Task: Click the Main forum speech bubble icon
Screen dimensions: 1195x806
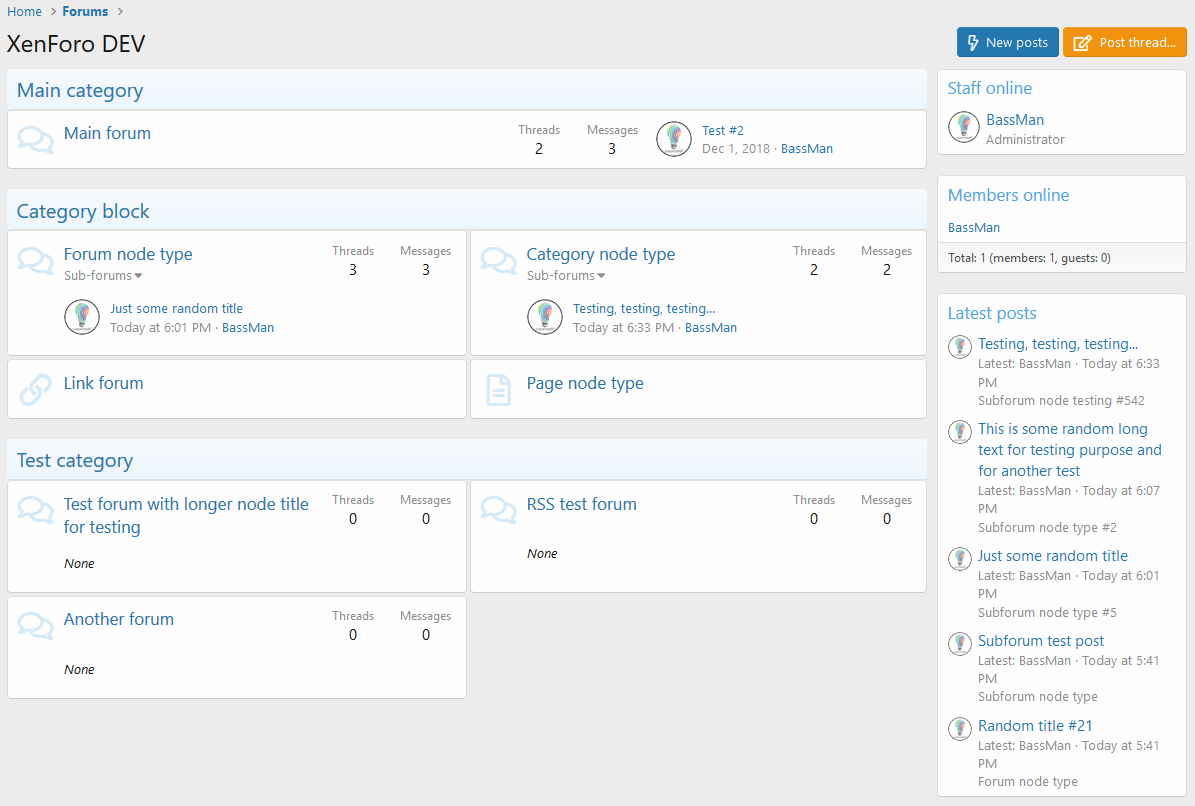Action: [x=36, y=140]
